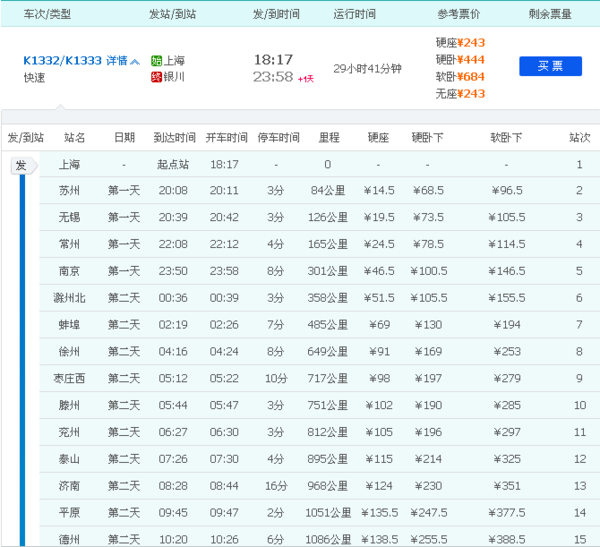
Task: Click the 买票 buy ticket button
Action: point(550,66)
